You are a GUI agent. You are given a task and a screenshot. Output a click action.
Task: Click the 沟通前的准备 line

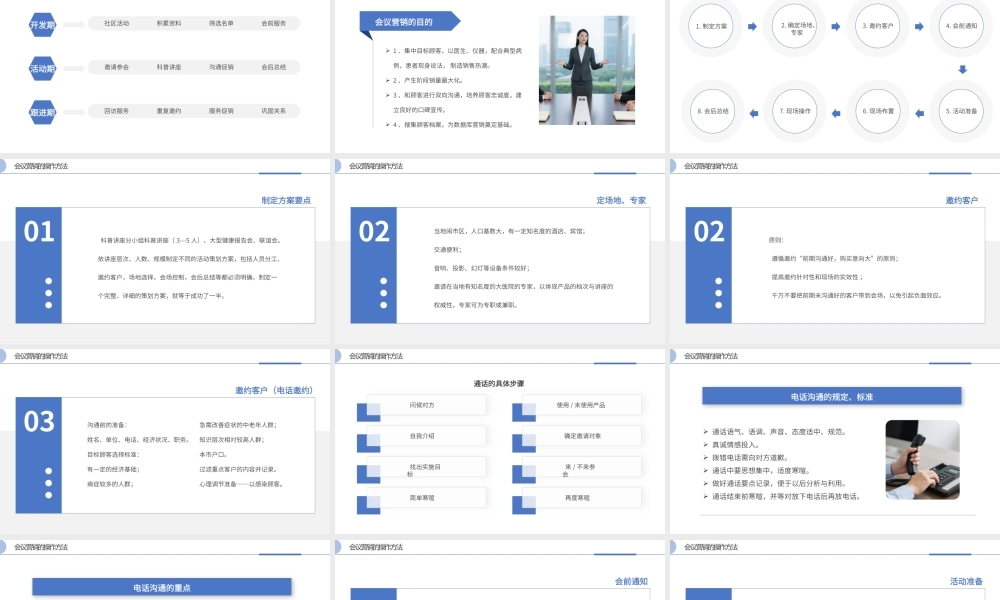(107, 425)
